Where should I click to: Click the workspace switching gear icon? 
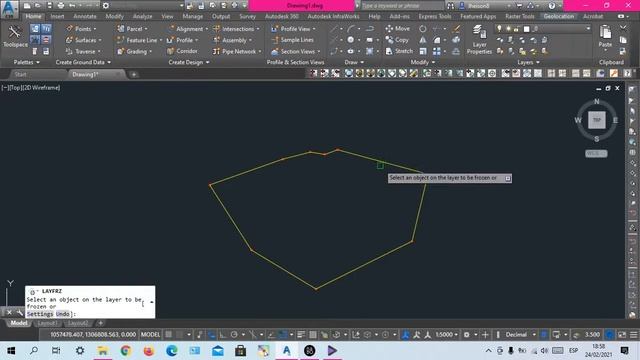(x=467, y=335)
